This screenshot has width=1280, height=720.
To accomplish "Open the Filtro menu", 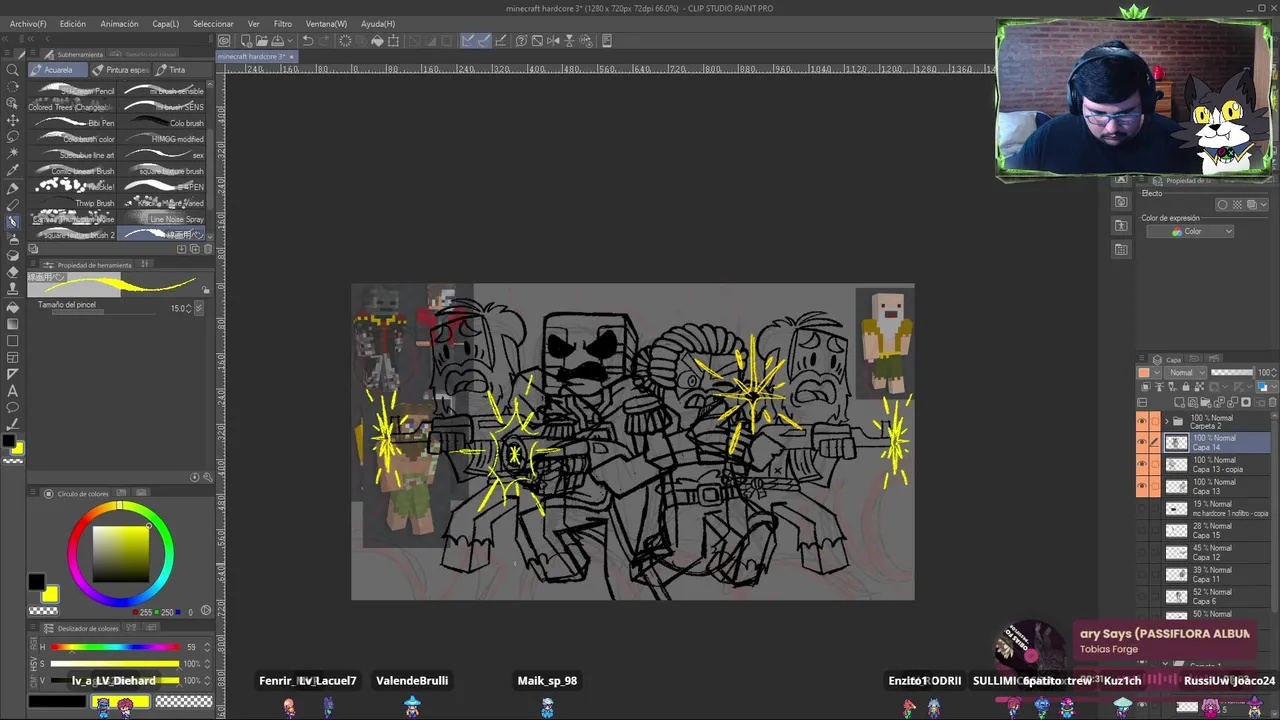I will click(283, 24).
